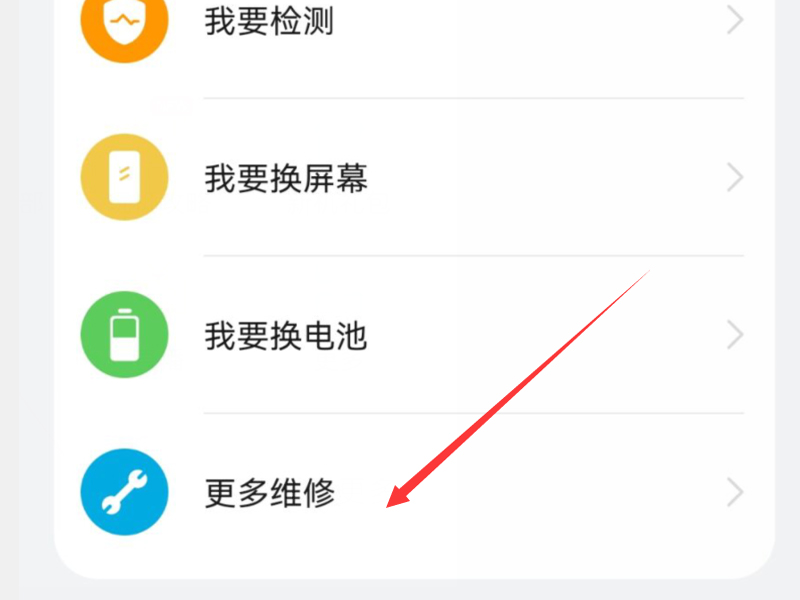Choose the 我要换电池 text label
Image resolution: width=800 pixels, height=600 pixels.
coord(286,336)
